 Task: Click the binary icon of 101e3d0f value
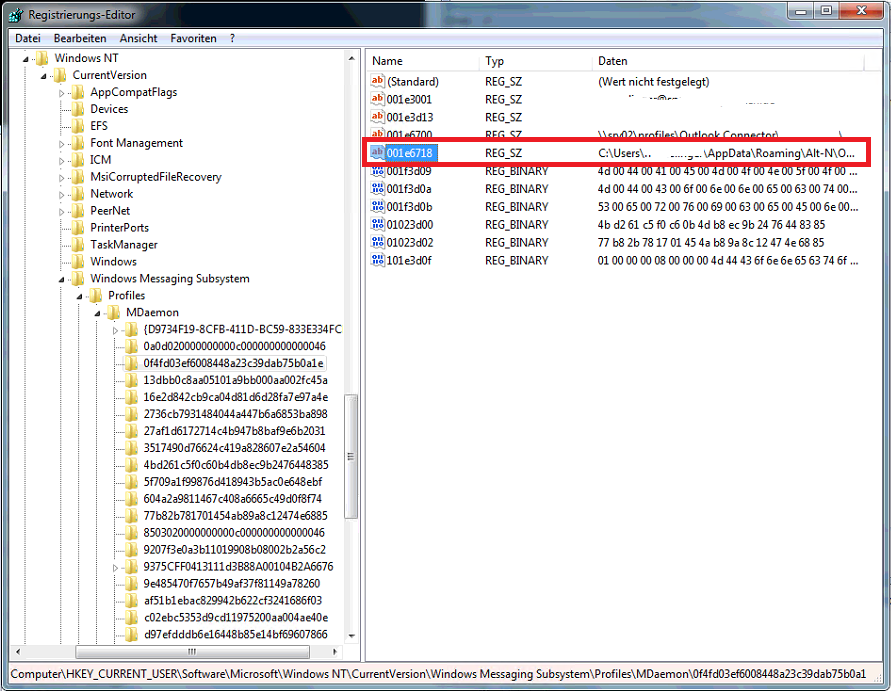(x=377, y=261)
